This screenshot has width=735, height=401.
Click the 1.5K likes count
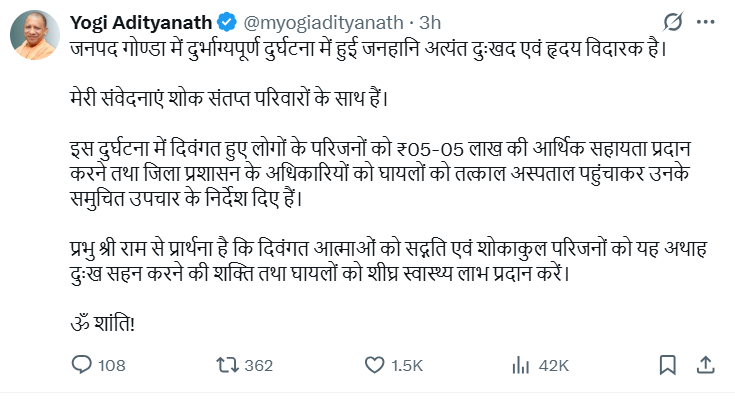[x=407, y=366]
